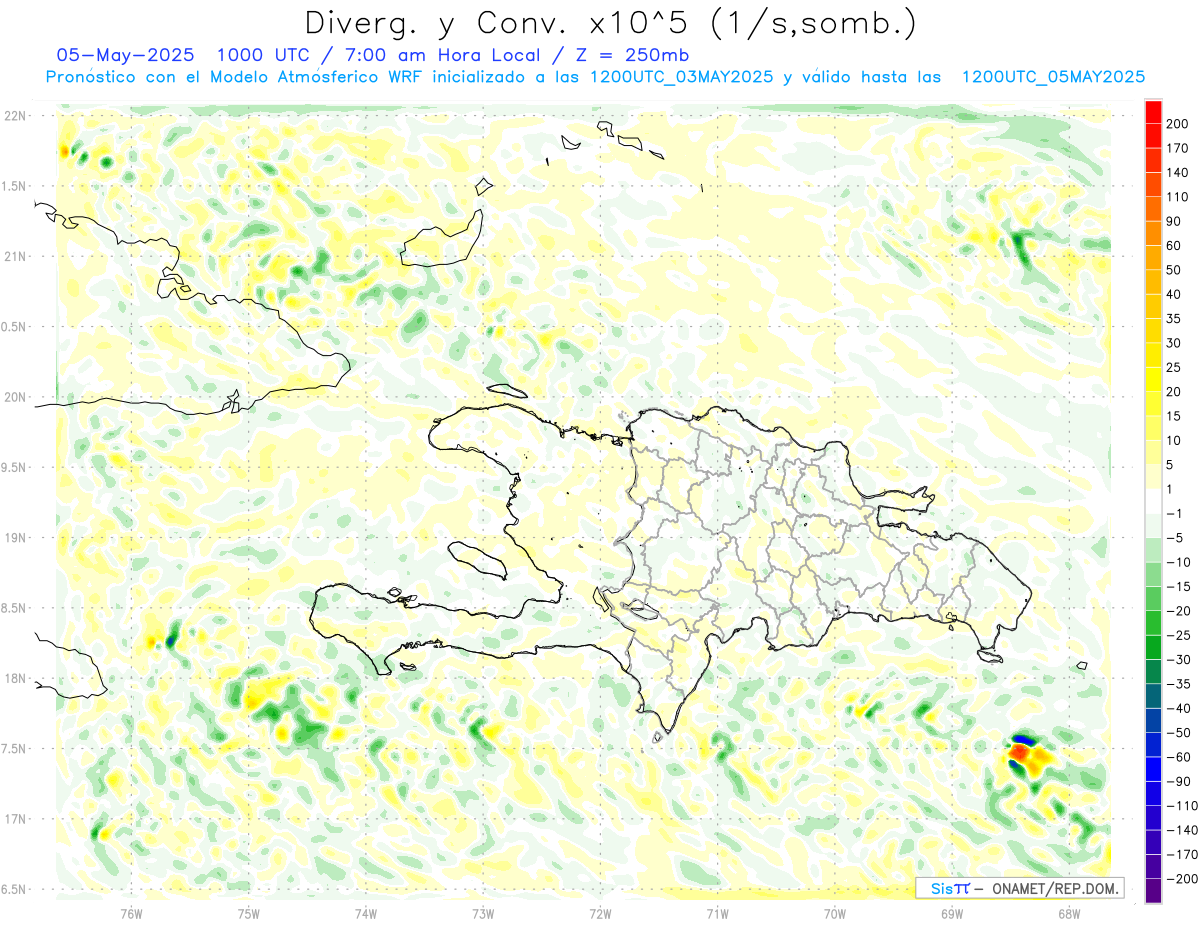The image size is (1200, 927).
Task: Select the legend swatch between -25 and -30
Action: tap(1153, 647)
